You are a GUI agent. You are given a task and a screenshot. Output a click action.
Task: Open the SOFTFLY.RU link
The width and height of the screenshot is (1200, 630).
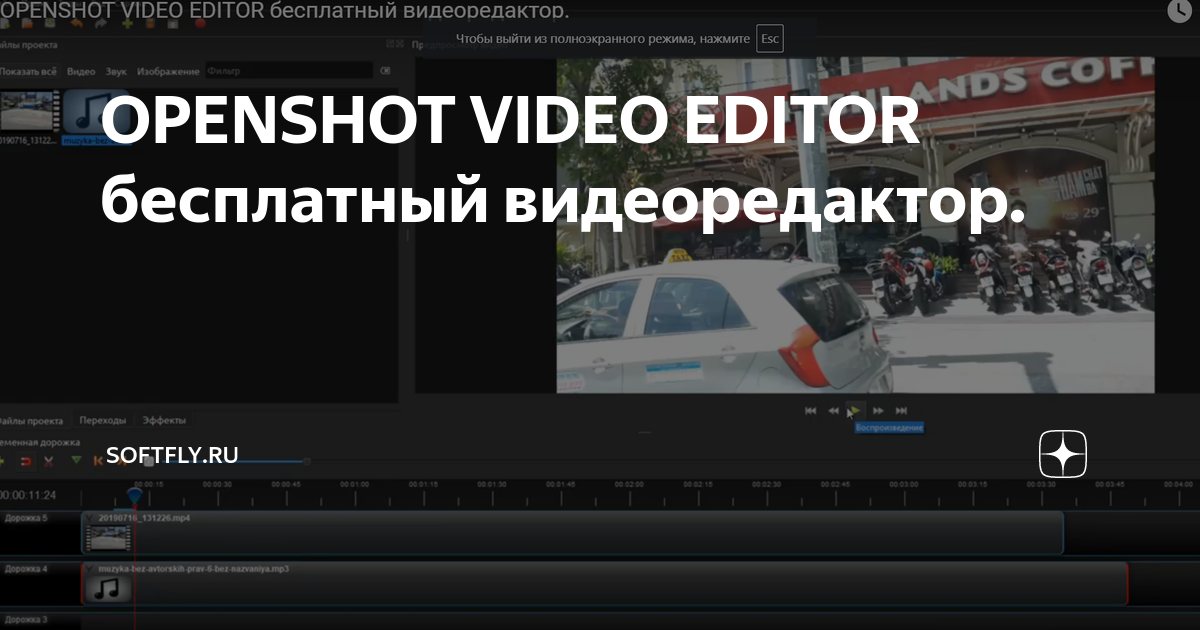[x=172, y=454]
